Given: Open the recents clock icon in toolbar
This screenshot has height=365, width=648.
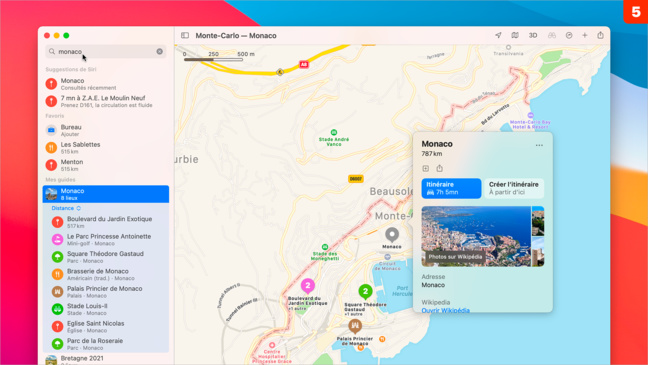Looking at the screenshot, I should tap(569, 36).
